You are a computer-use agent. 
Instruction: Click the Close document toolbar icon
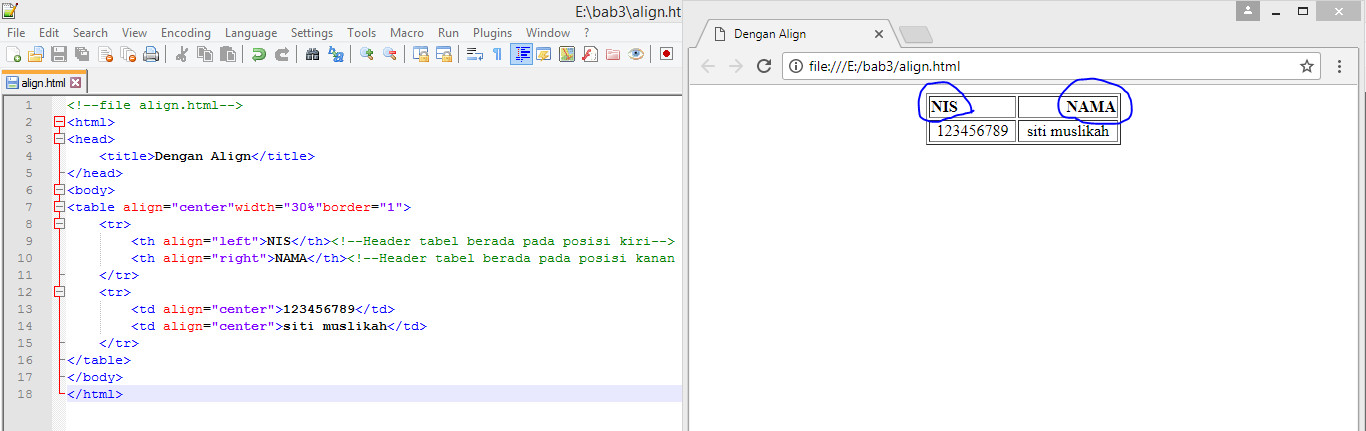coord(105,54)
